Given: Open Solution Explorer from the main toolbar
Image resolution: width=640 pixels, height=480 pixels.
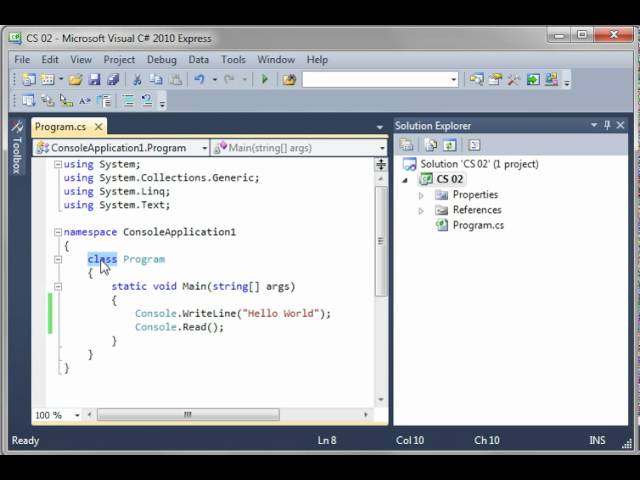Looking at the screenshot, I should (476, 79).
